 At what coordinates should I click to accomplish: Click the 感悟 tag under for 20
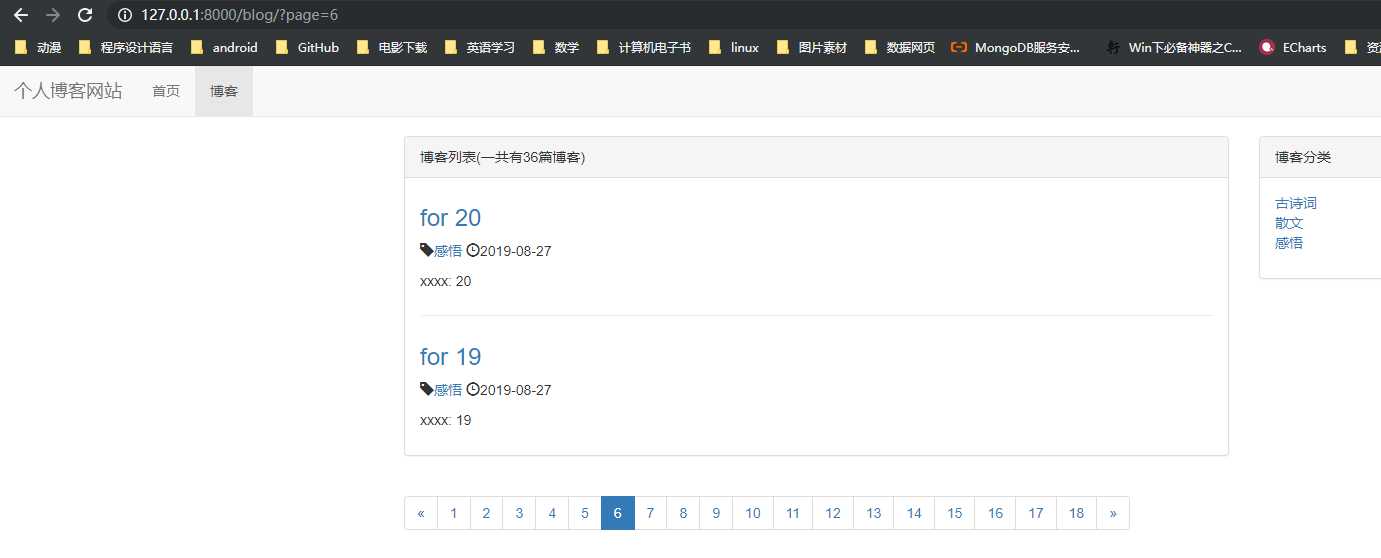tap(448, 251)
